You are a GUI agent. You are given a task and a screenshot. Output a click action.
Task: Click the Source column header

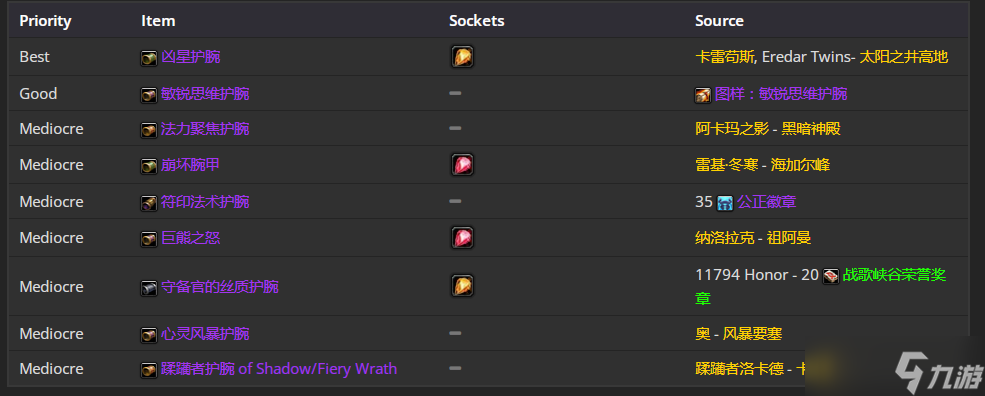tap(719, 21)
